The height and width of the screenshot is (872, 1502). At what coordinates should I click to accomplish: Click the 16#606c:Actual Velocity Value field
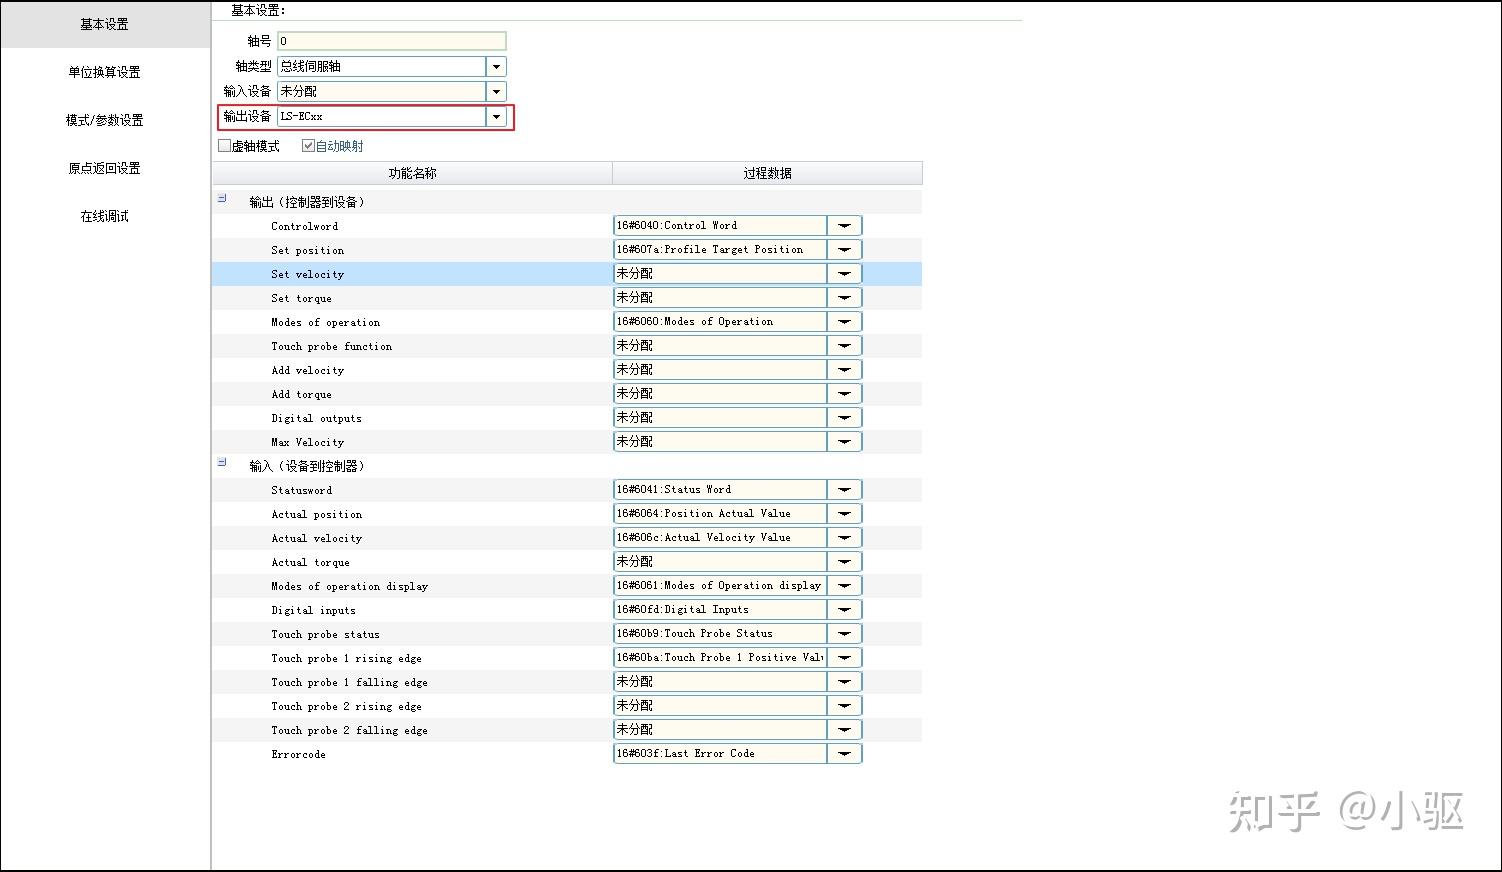(x=720, y=538)
